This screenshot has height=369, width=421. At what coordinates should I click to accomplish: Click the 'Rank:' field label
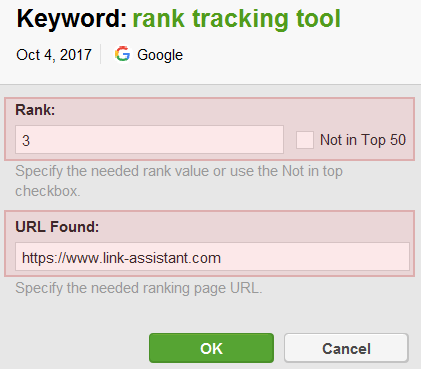[35, 110]
